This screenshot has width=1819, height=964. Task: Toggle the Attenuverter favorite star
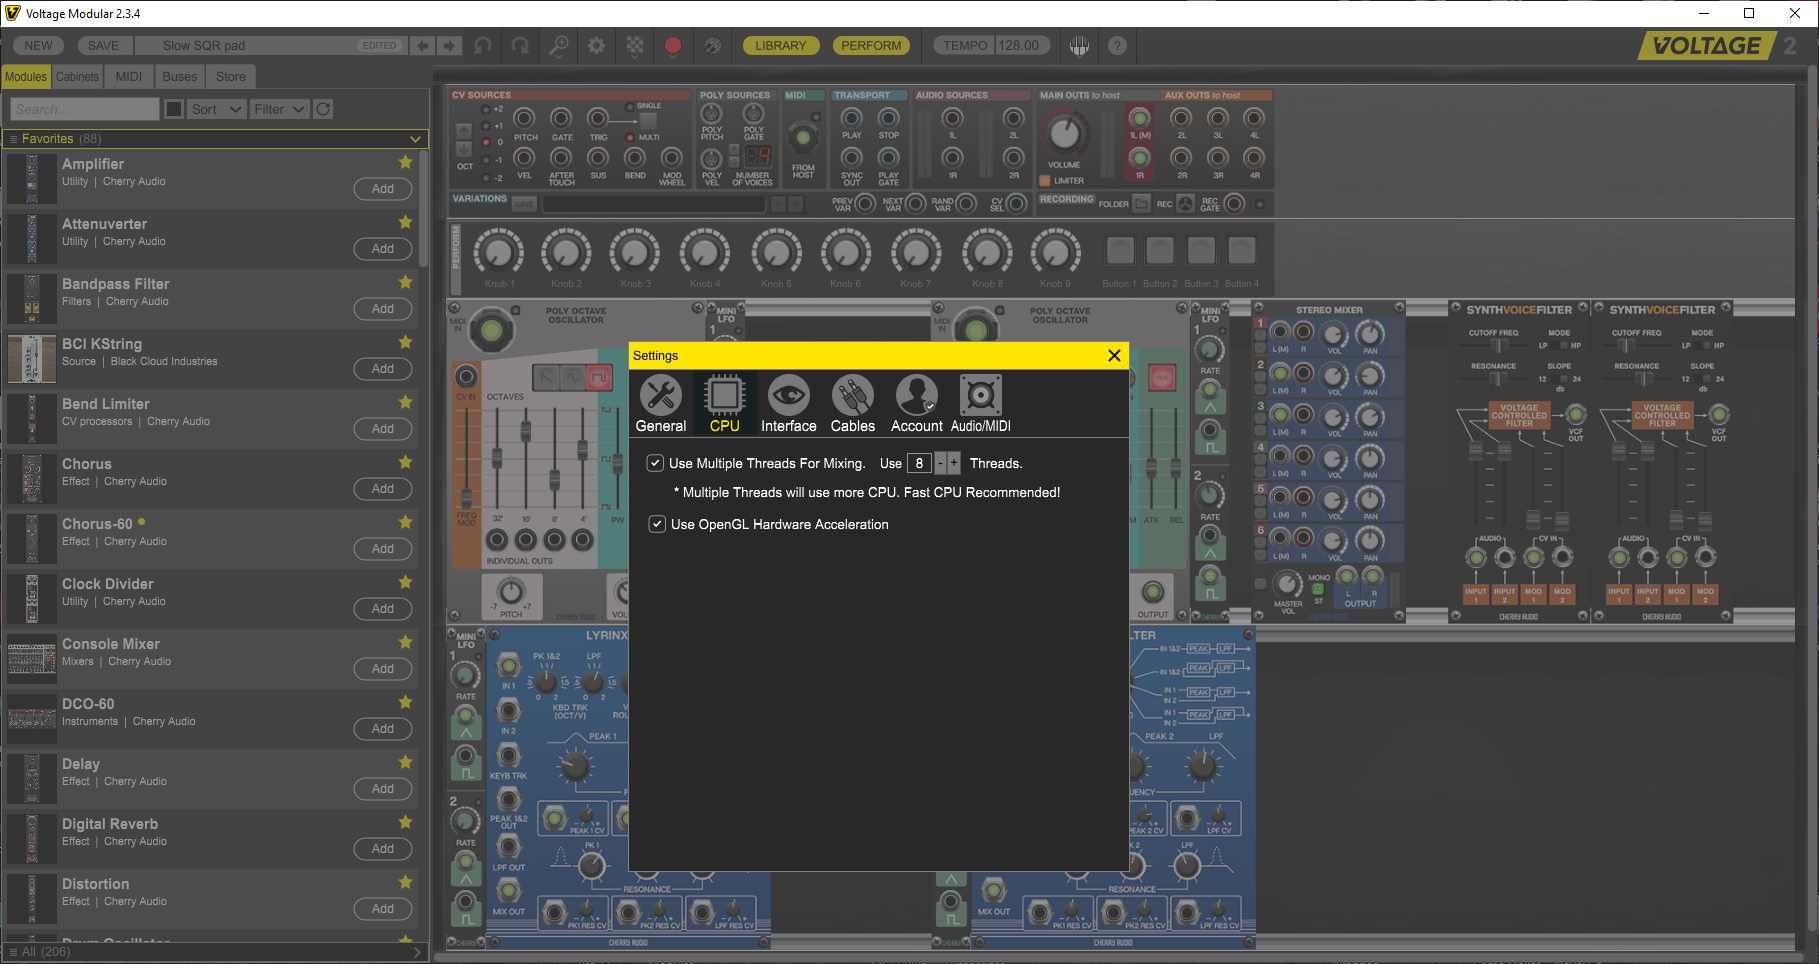coord(405,222)
